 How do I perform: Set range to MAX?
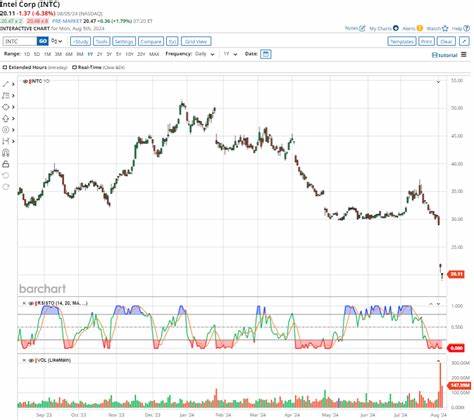154,54
